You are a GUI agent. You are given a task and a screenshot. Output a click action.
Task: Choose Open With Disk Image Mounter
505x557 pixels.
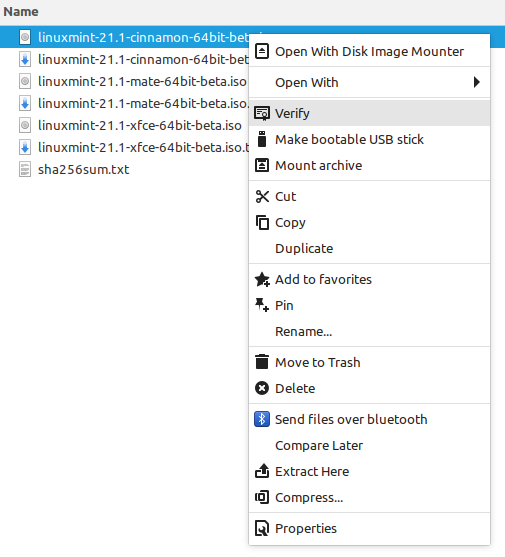pyautogui.click(x=369, y=52)
